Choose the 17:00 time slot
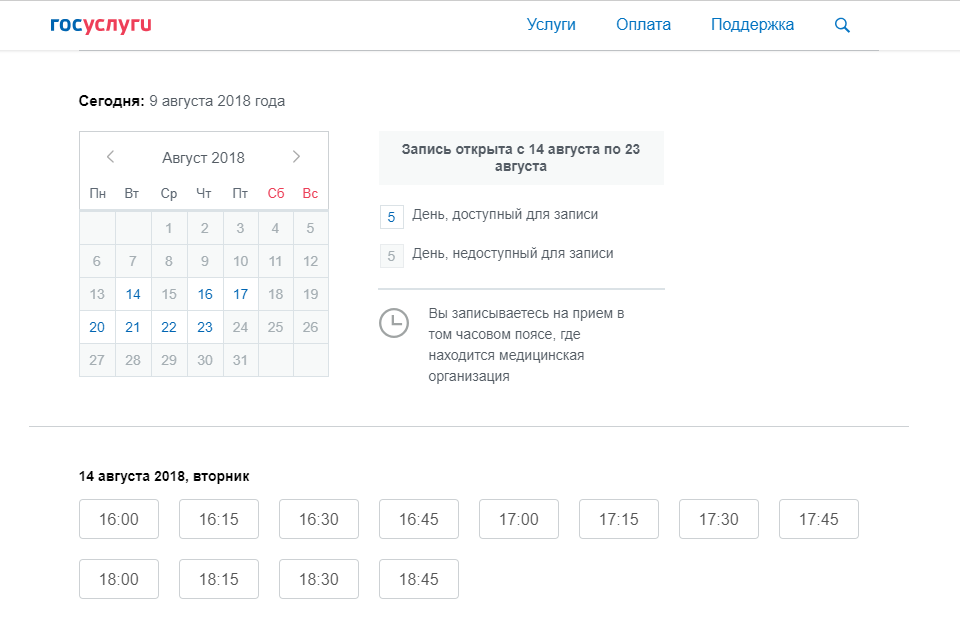 (x=519, y=519)
